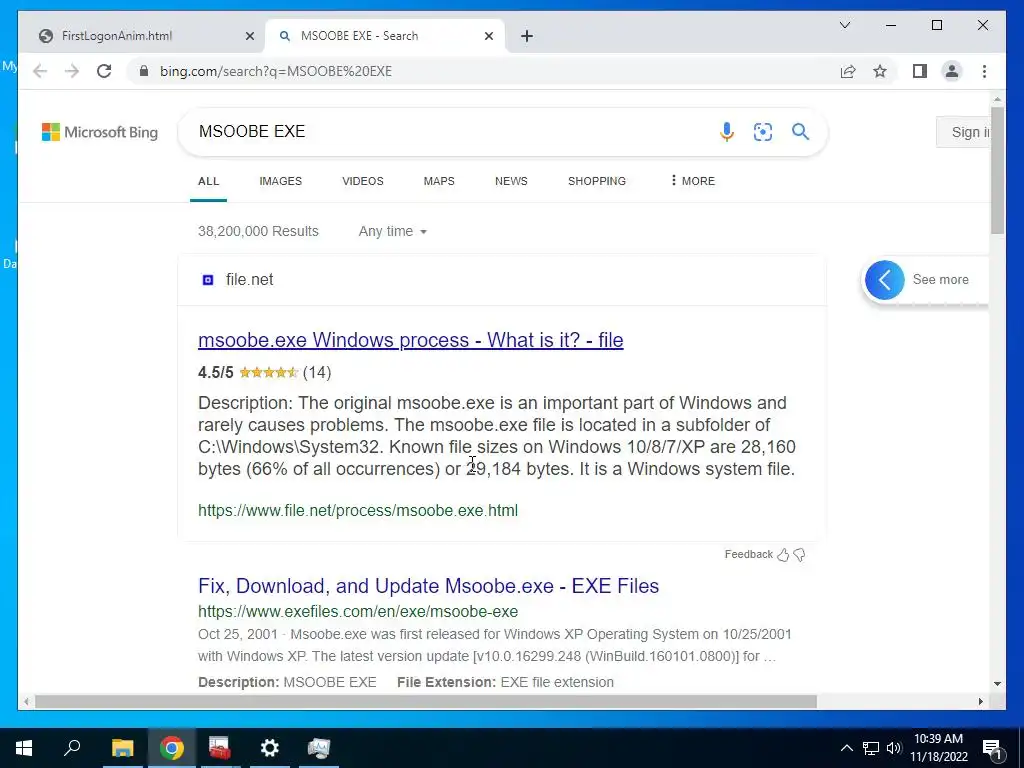Click the thumbs-down feedback icon

[x=799, y=555]
